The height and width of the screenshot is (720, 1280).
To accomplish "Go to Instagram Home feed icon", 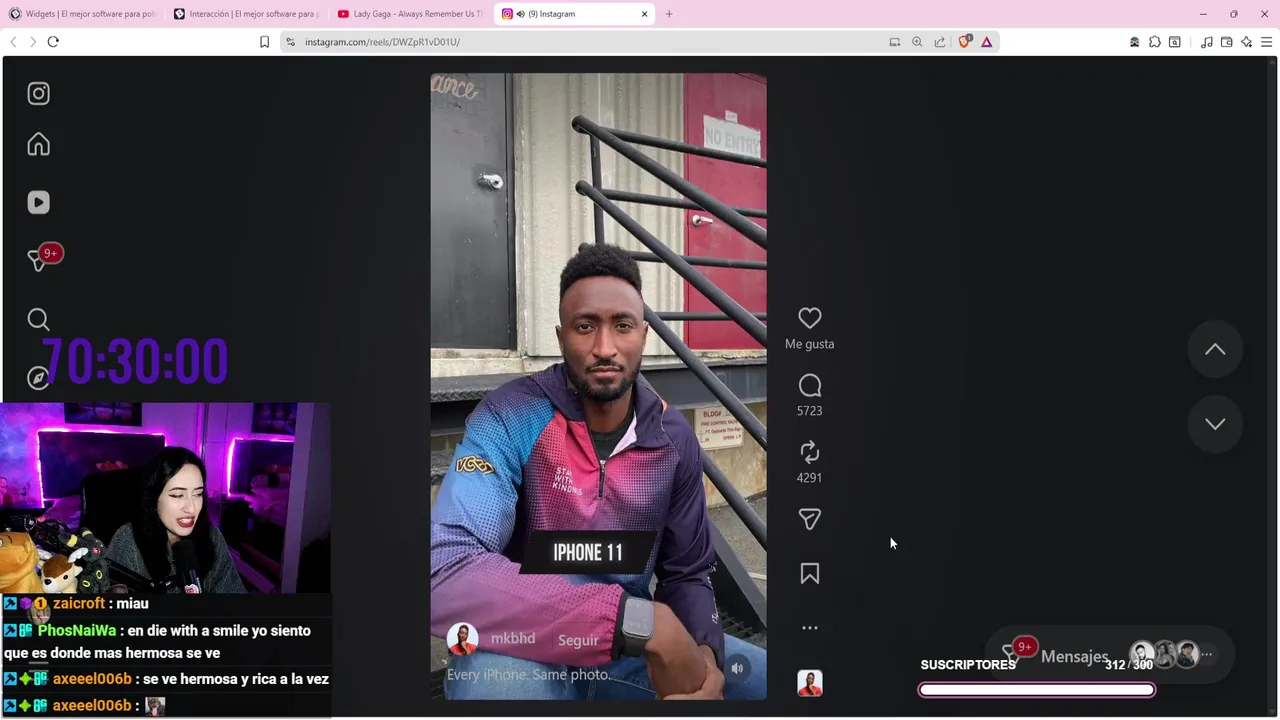I will (38, 144).
